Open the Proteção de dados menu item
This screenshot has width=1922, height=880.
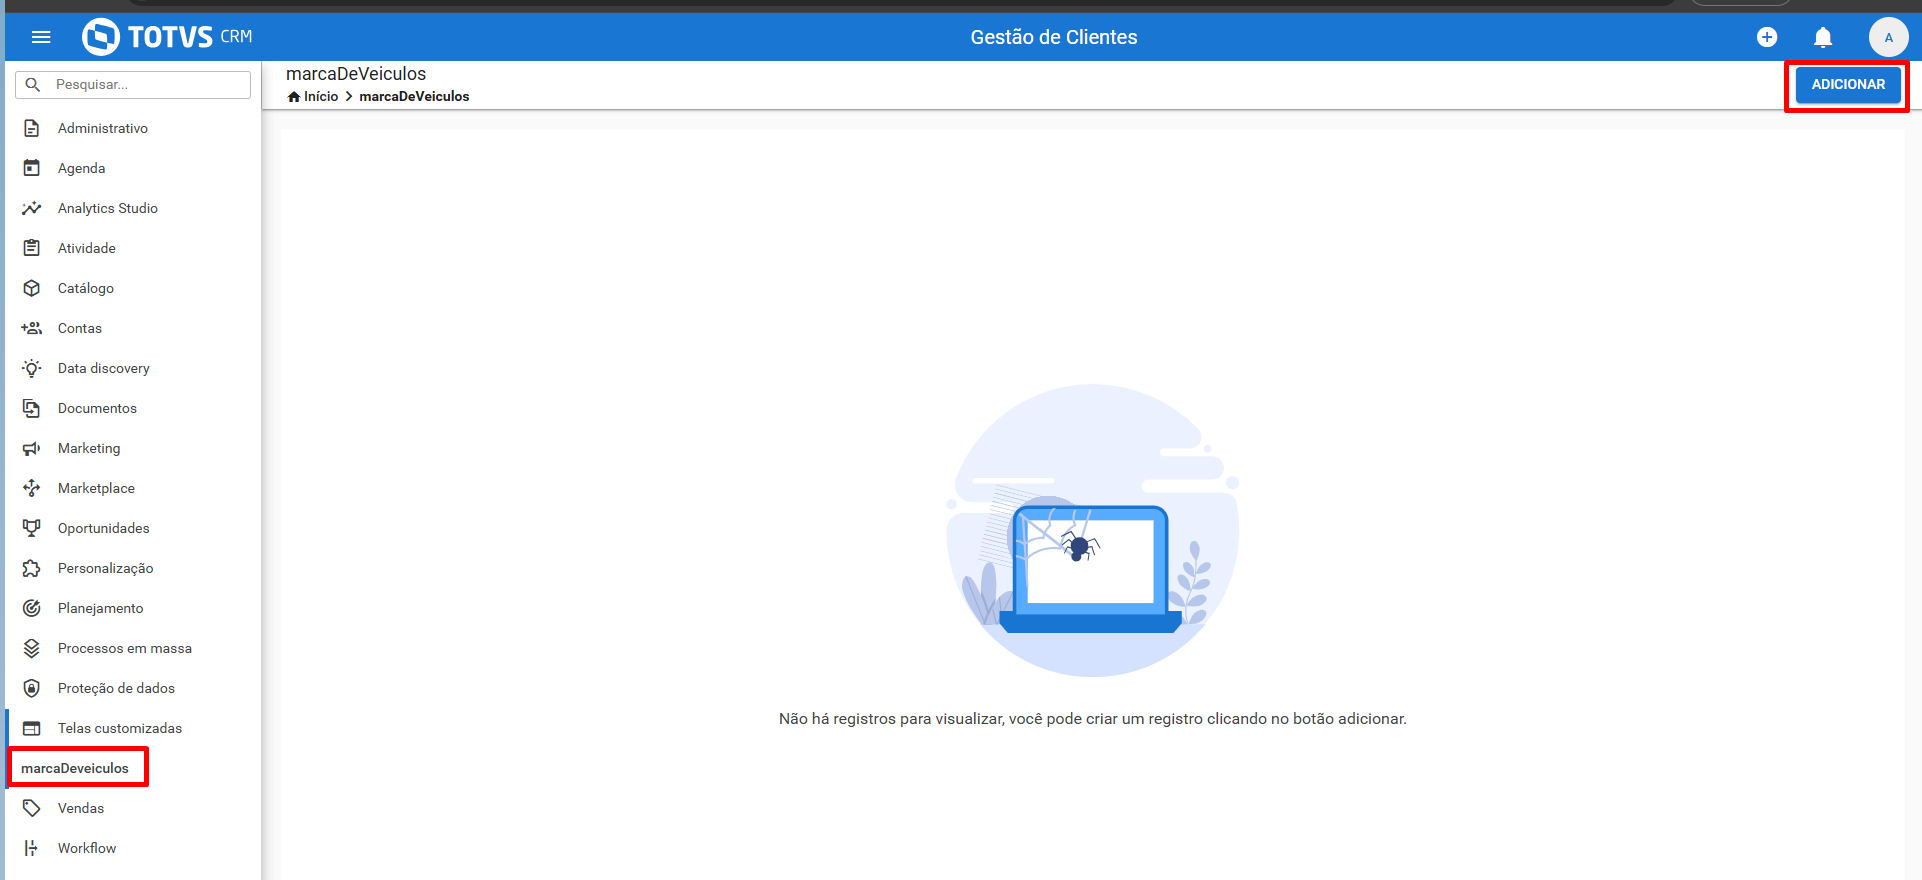133,688
